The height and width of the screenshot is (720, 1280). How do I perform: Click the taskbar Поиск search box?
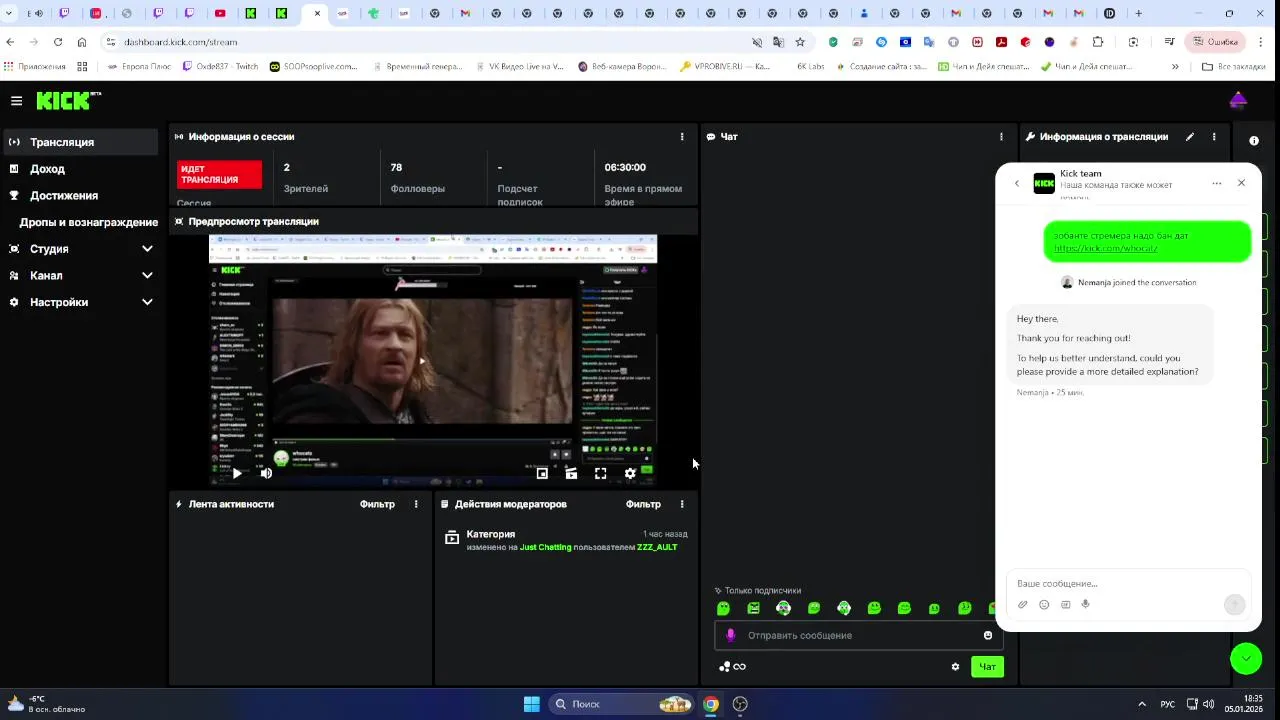(622, 704)
